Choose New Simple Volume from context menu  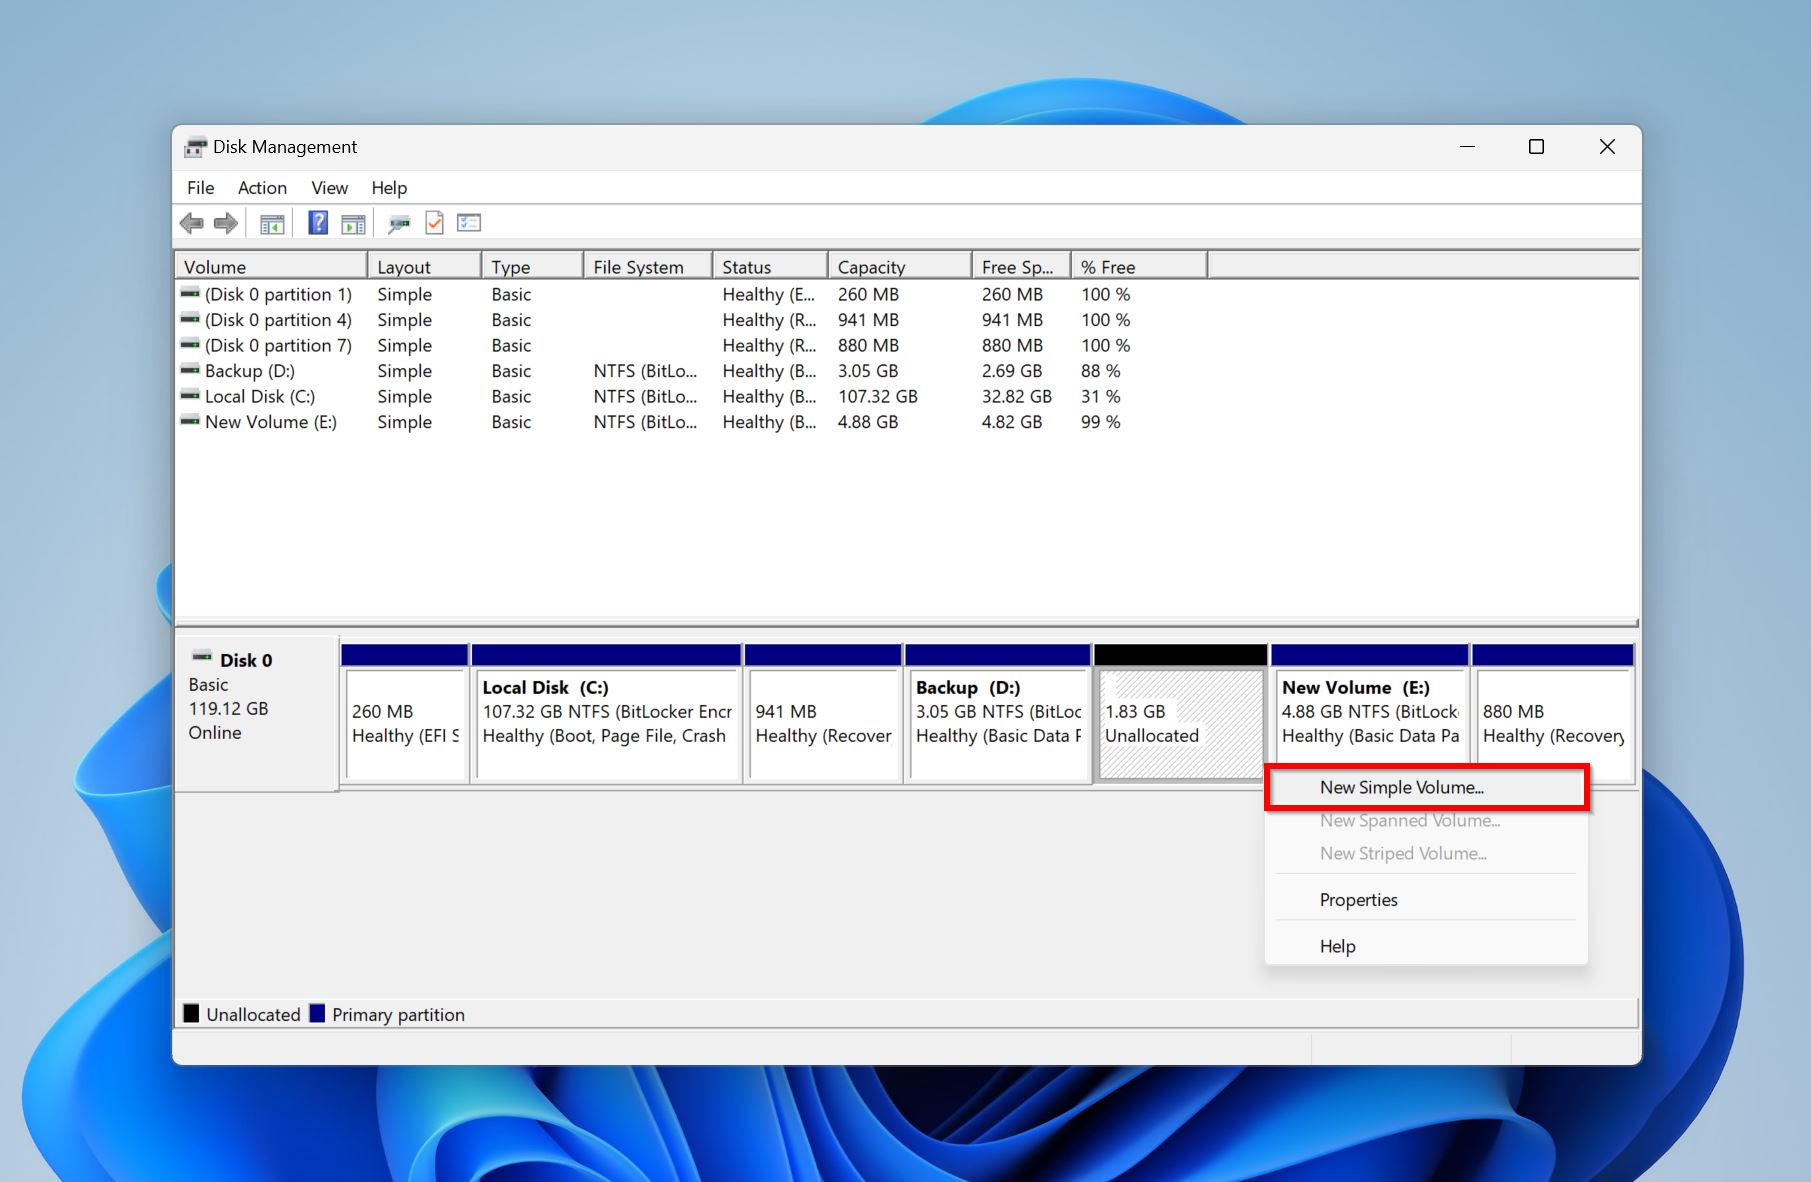[x=1401, y=787]
